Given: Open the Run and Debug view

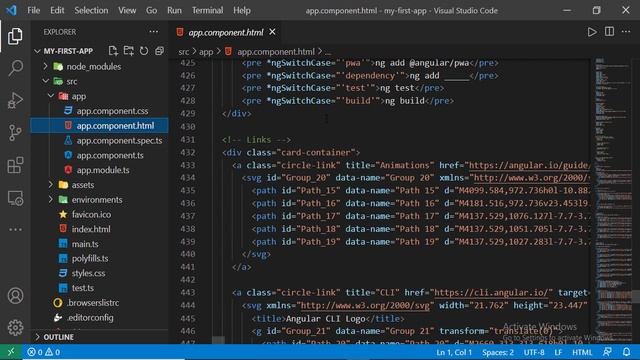Looking at the screenshot, I should 15,100.
